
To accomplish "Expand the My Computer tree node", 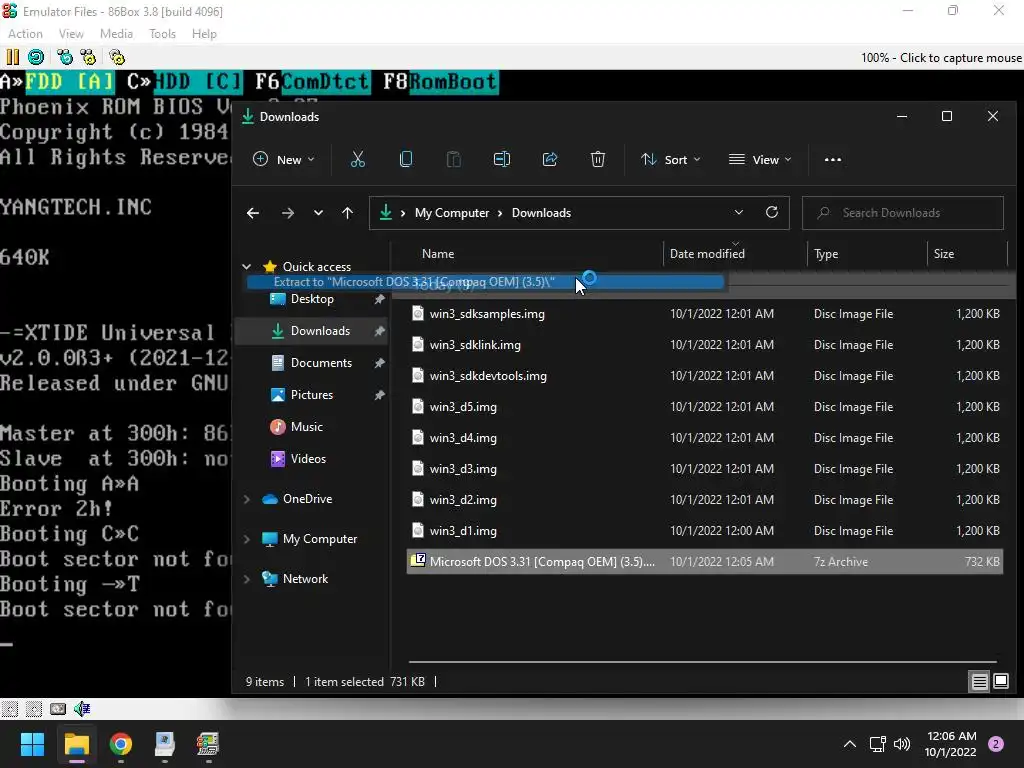I will tap(246, 539).
